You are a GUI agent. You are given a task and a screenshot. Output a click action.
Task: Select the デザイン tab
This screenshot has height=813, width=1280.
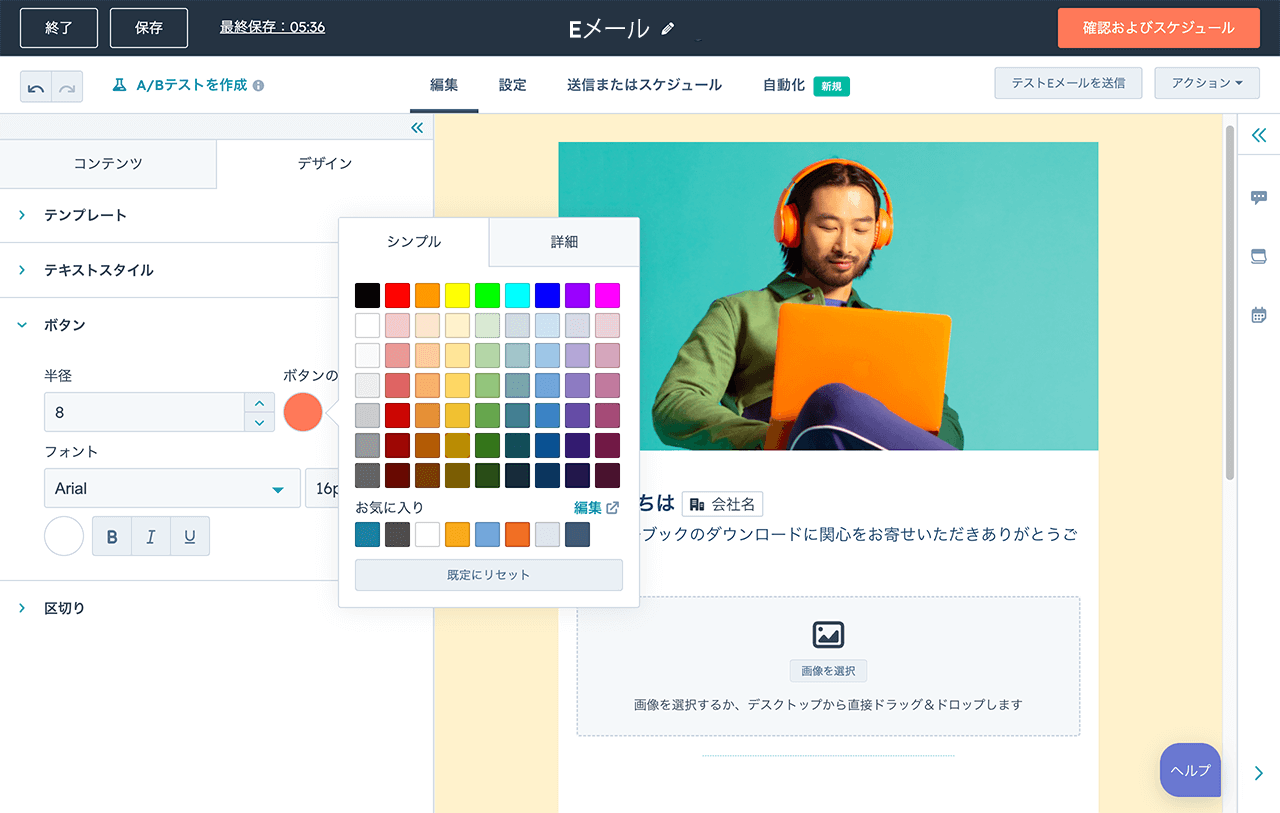[325, 164]
